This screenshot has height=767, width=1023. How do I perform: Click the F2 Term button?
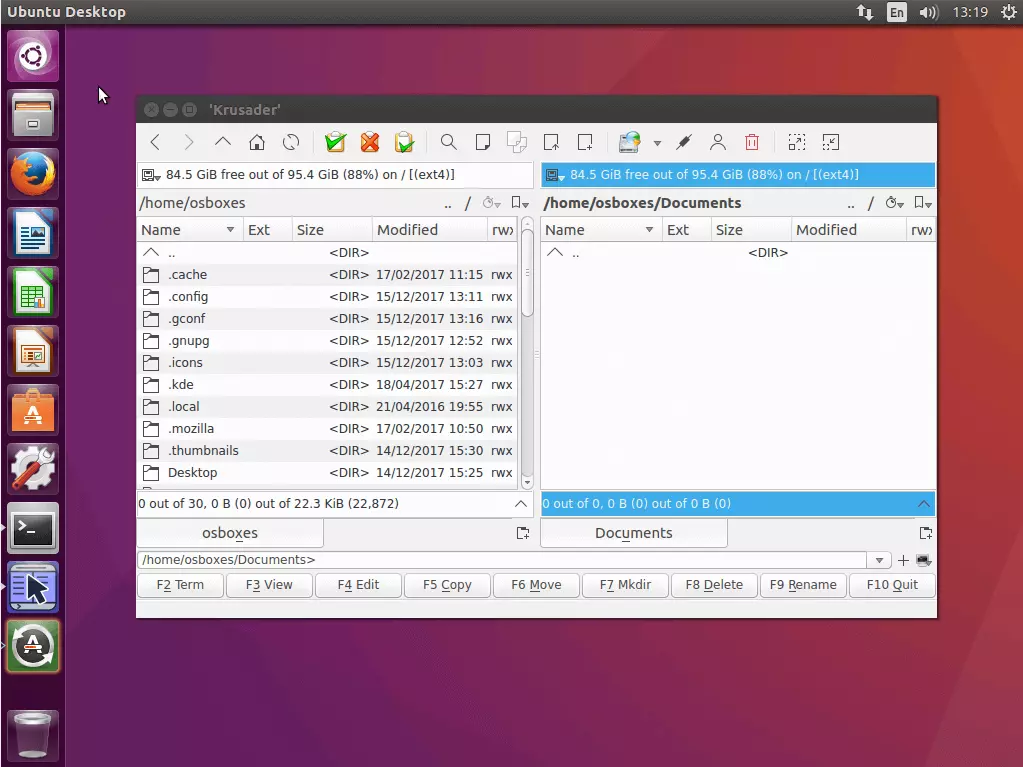click(x=180, y=585)
